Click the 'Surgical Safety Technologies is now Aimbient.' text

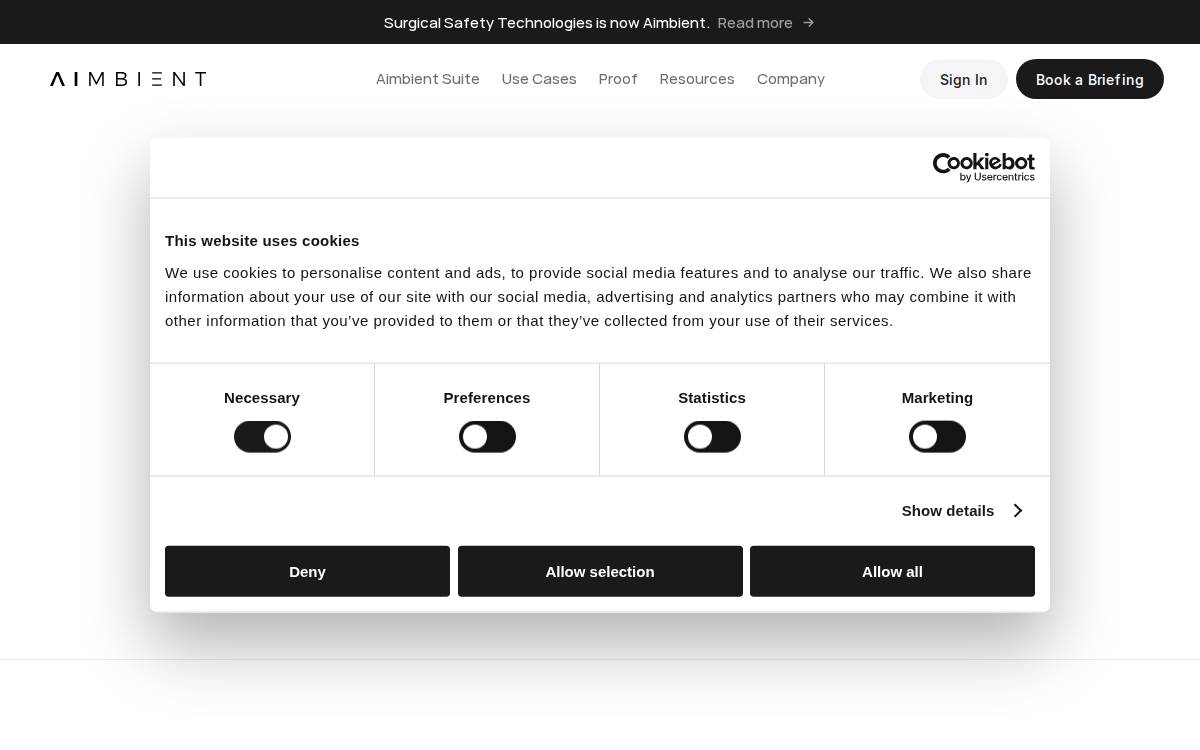point(547,23)
